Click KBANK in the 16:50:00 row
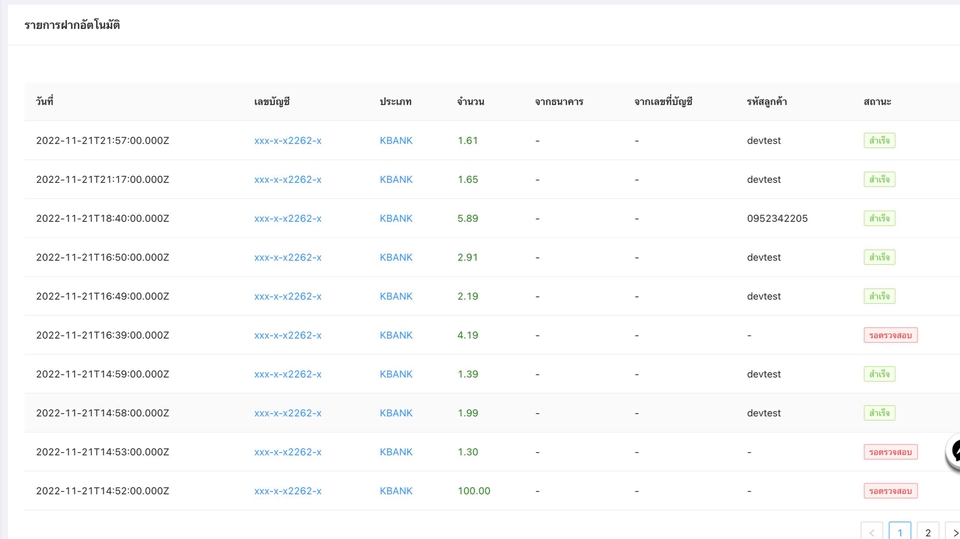This screenshot has width=960, height=539. pos(396,257)
